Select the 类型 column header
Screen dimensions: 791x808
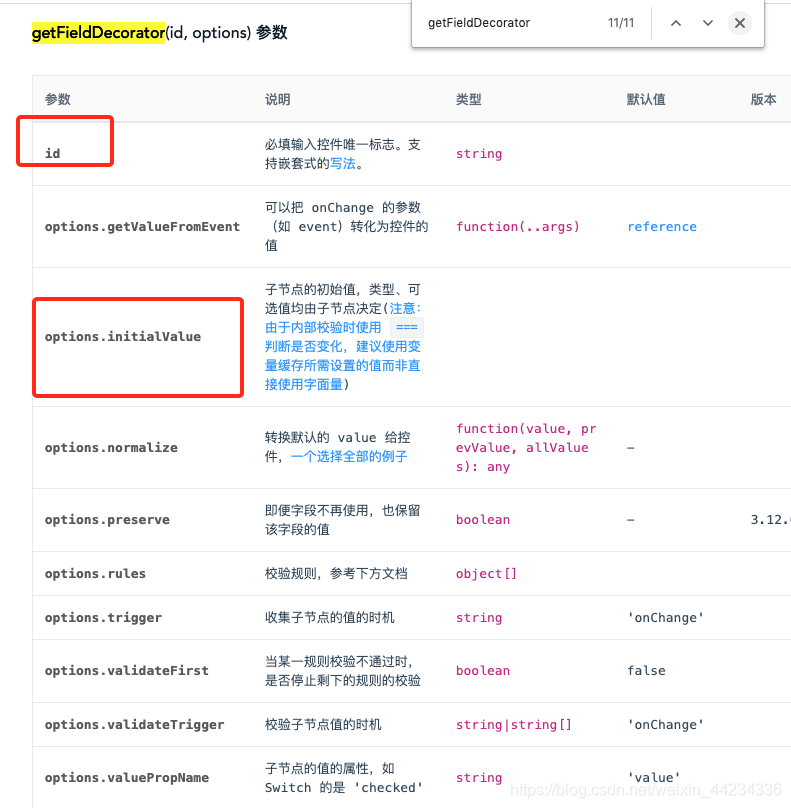point(468,99)
